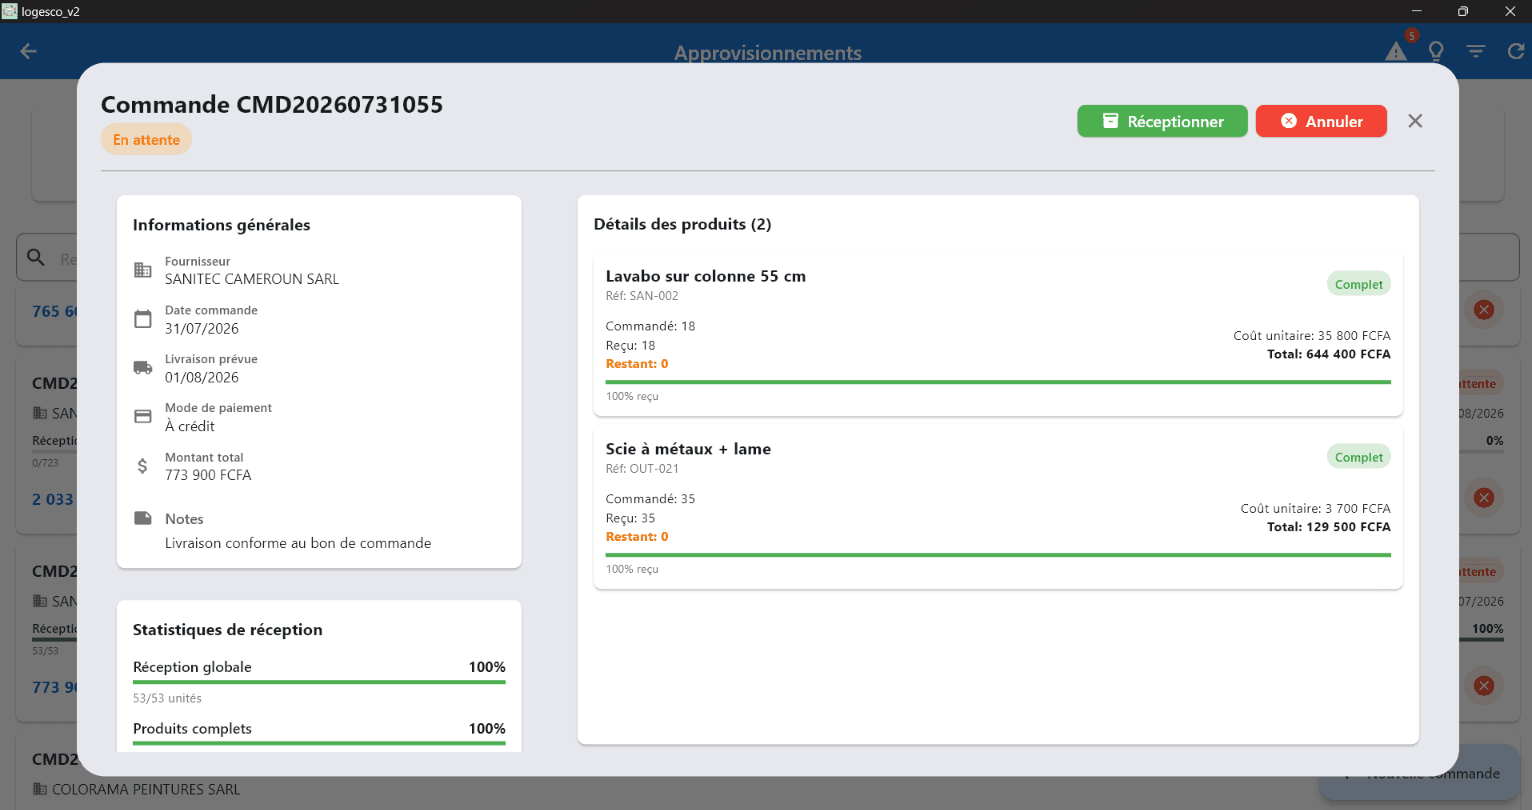Image resolution: width=1532 pixels, height=810 pixels.
Task: Click product title Scie à métaux + lame
Action: pos(688,449)
